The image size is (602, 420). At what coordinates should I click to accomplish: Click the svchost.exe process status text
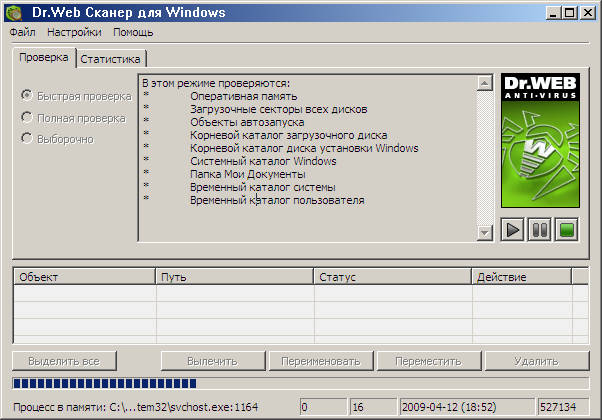pos(136,407)
